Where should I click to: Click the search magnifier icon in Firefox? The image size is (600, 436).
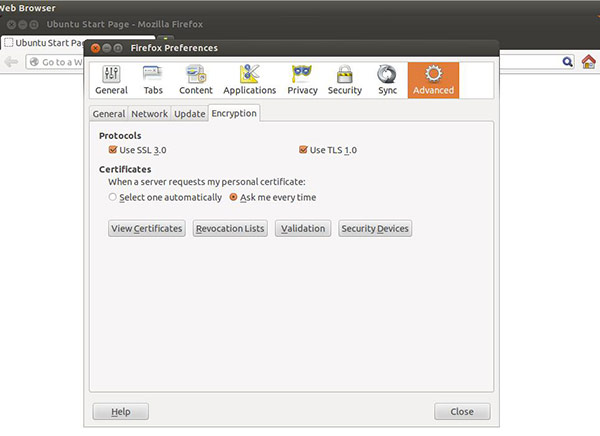567,62
